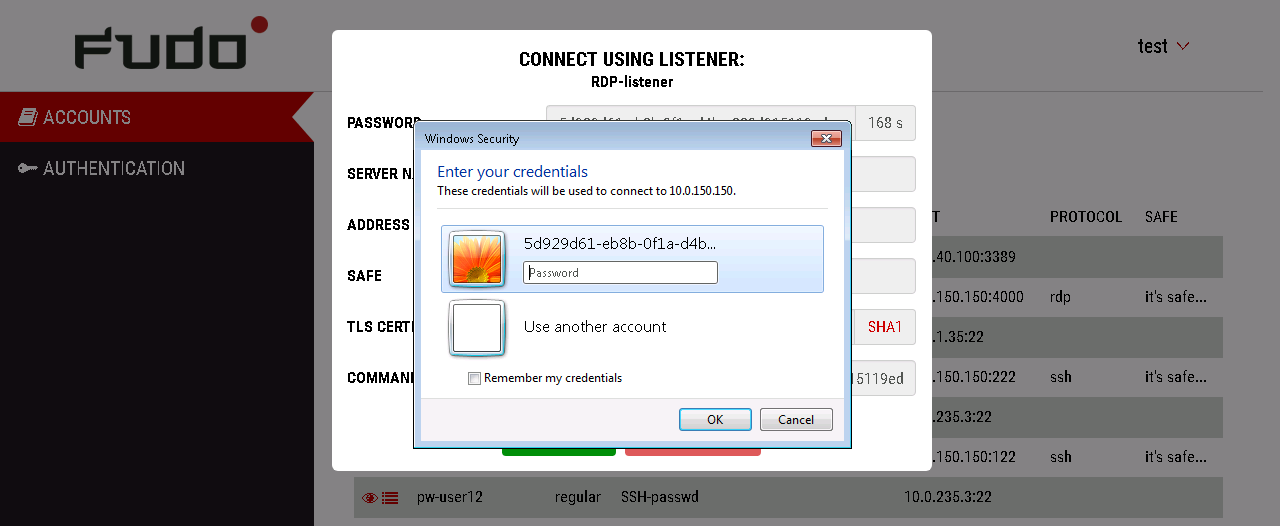This screenshot has height=526, width=1280.
Task: Click the 10.0.235.3:22 address of pw-user12
Action: tap(948, 497)
